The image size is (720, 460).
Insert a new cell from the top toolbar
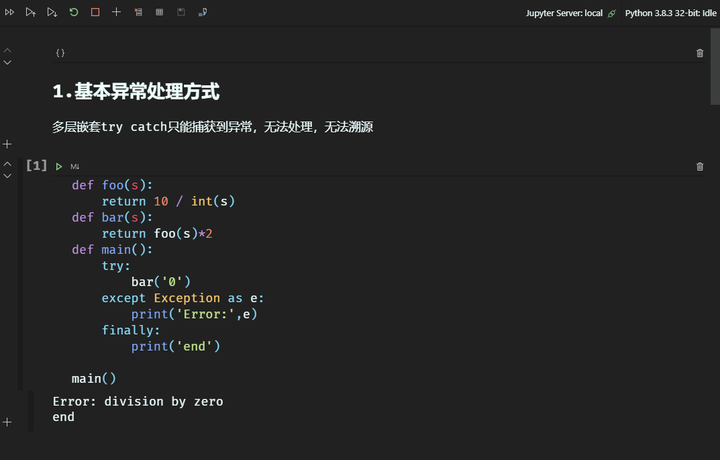[x=116, y=12]
